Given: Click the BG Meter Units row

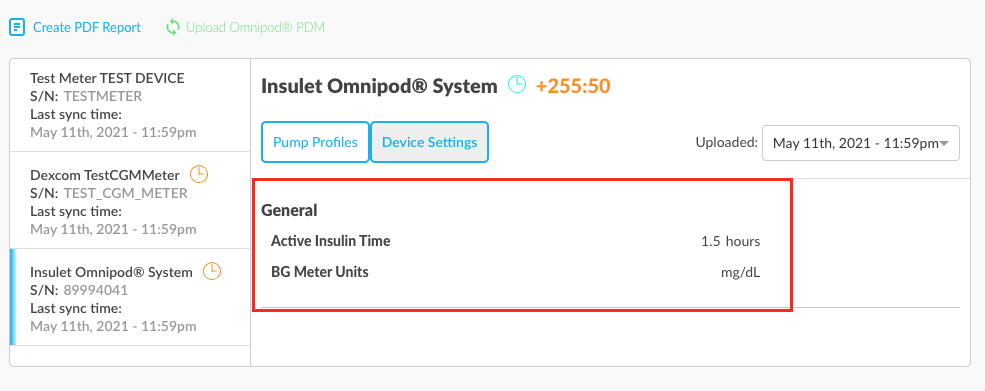Looking at the screenshot, I should tap(516, 273).
